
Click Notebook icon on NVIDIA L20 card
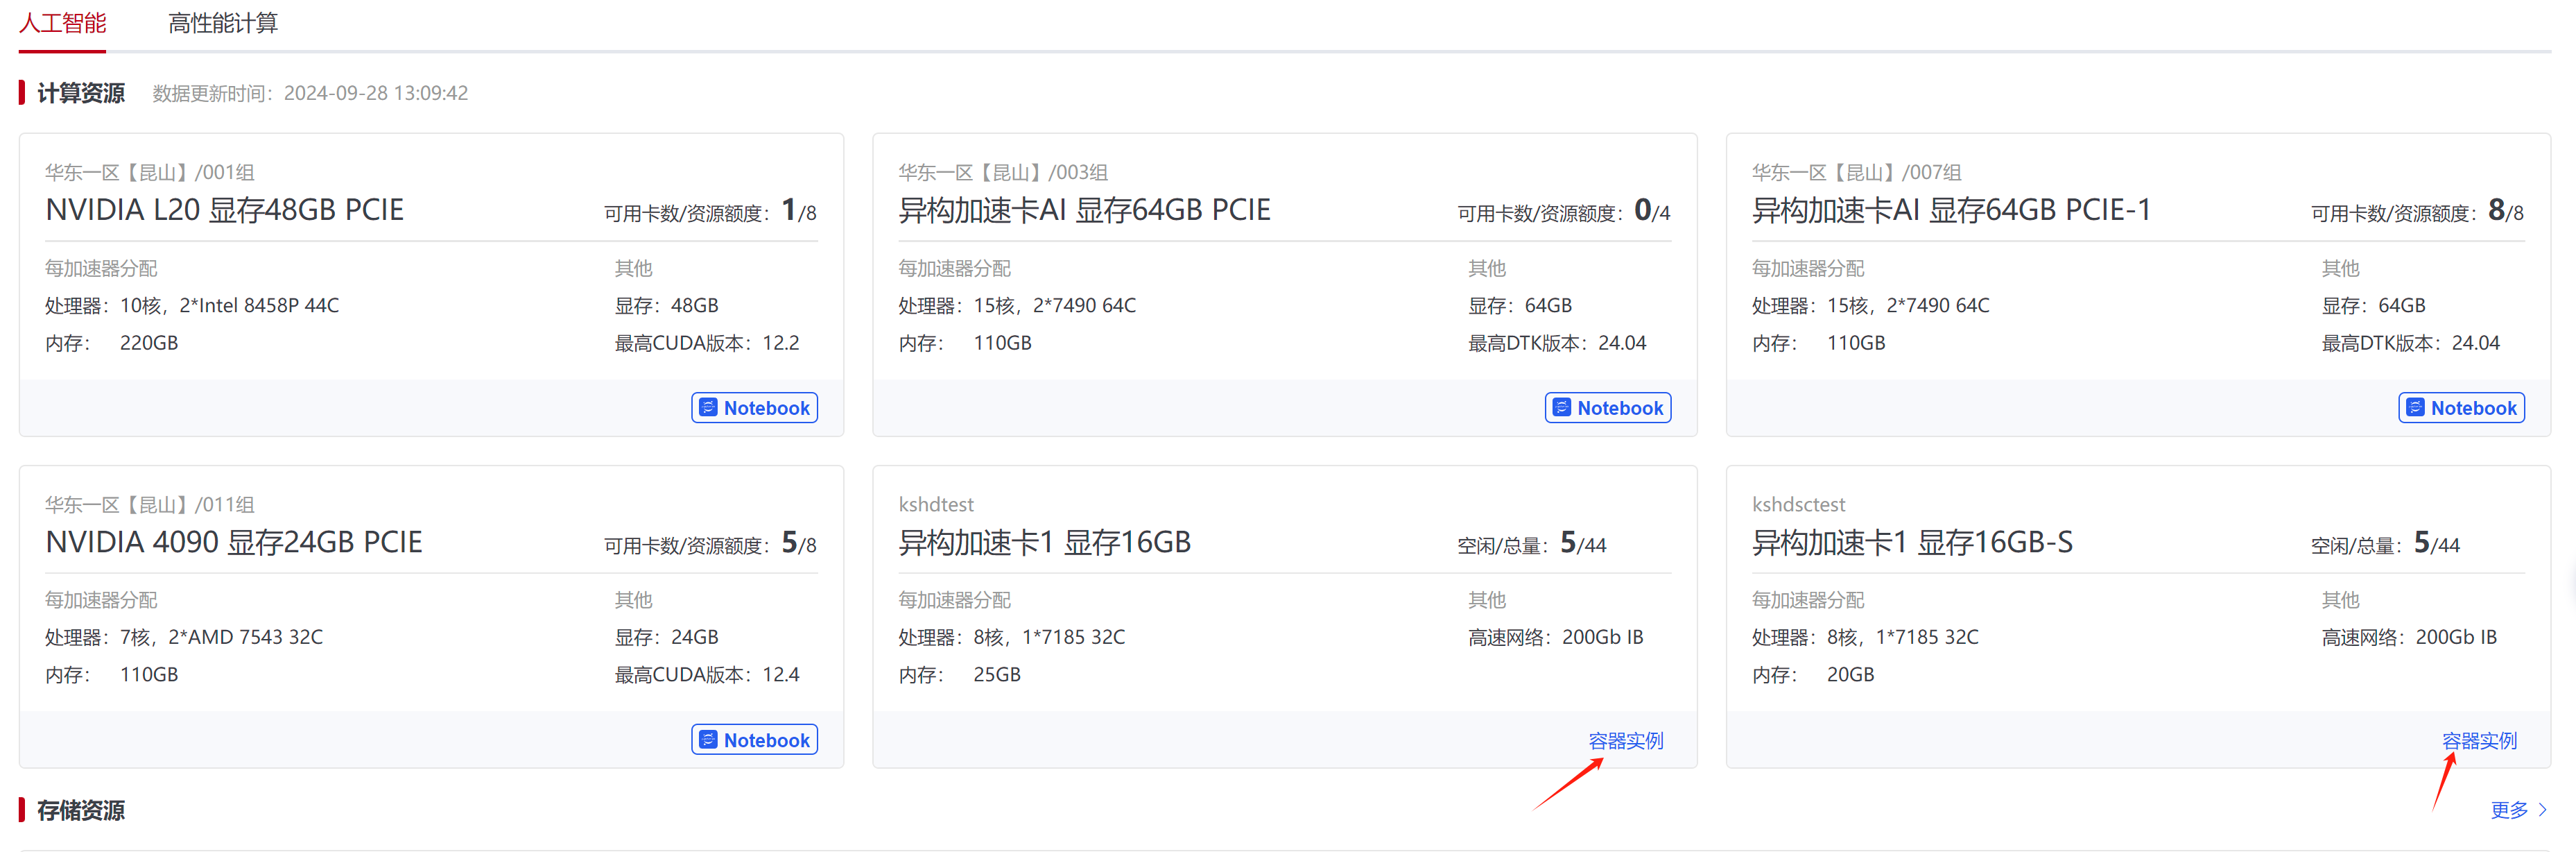point(708,407)
